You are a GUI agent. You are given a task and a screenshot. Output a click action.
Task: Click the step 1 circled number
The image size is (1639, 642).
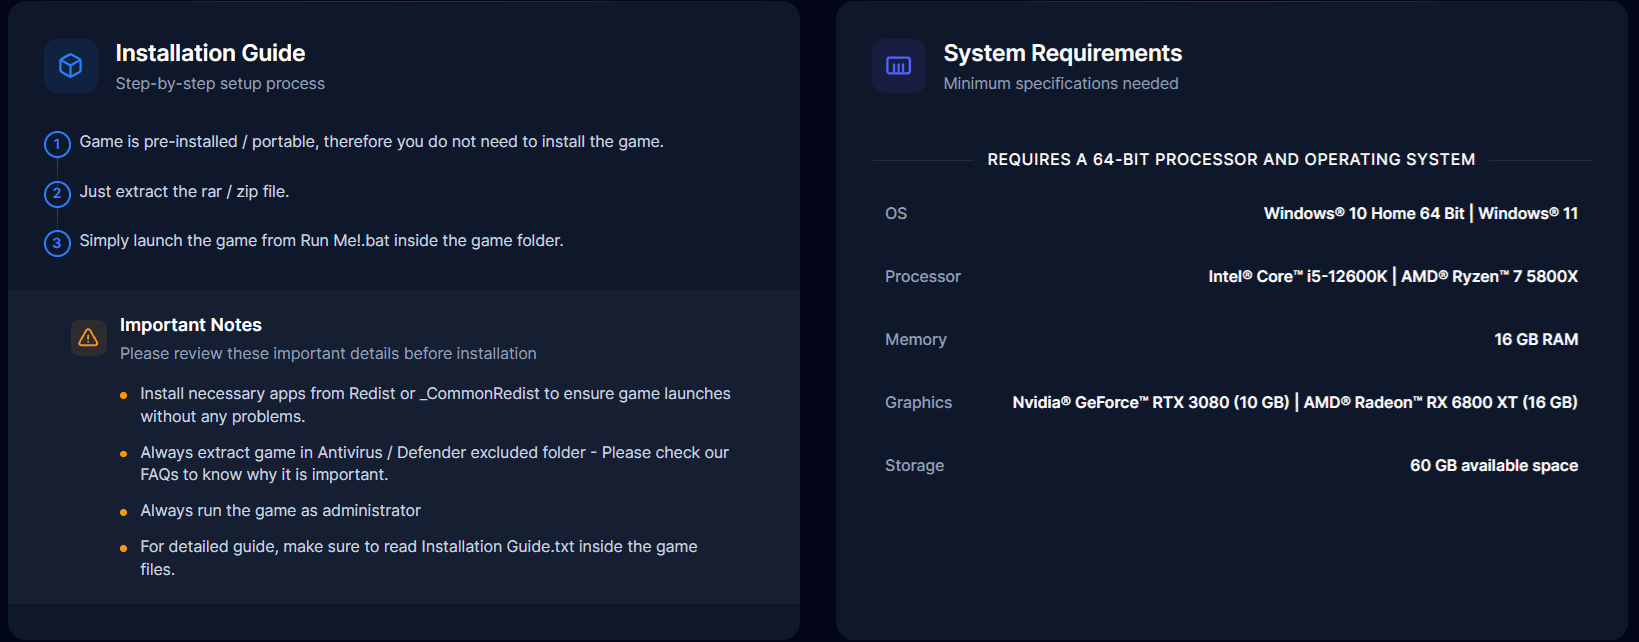click(x=57, y=144)
